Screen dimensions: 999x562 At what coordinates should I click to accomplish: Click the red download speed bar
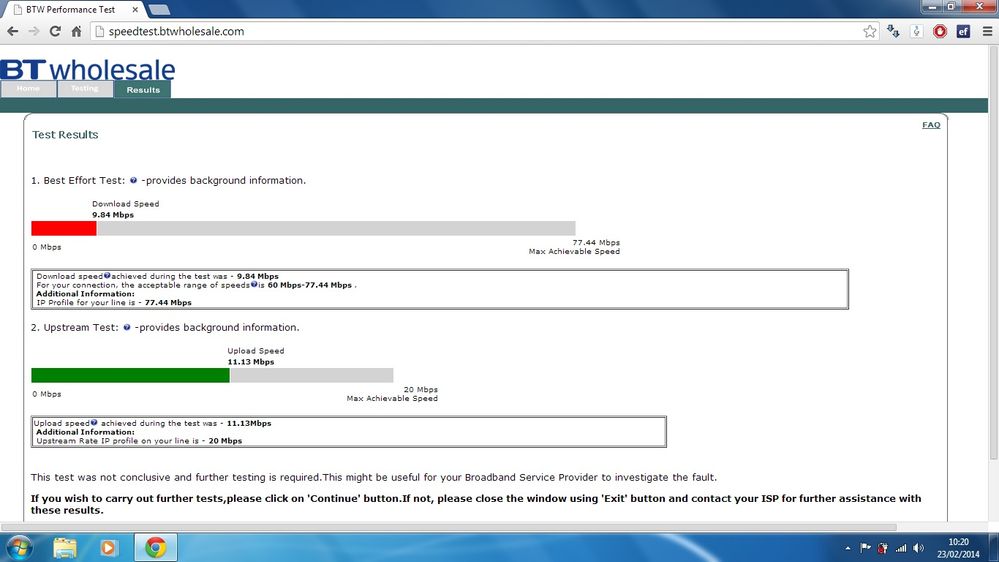click(64, 228)
